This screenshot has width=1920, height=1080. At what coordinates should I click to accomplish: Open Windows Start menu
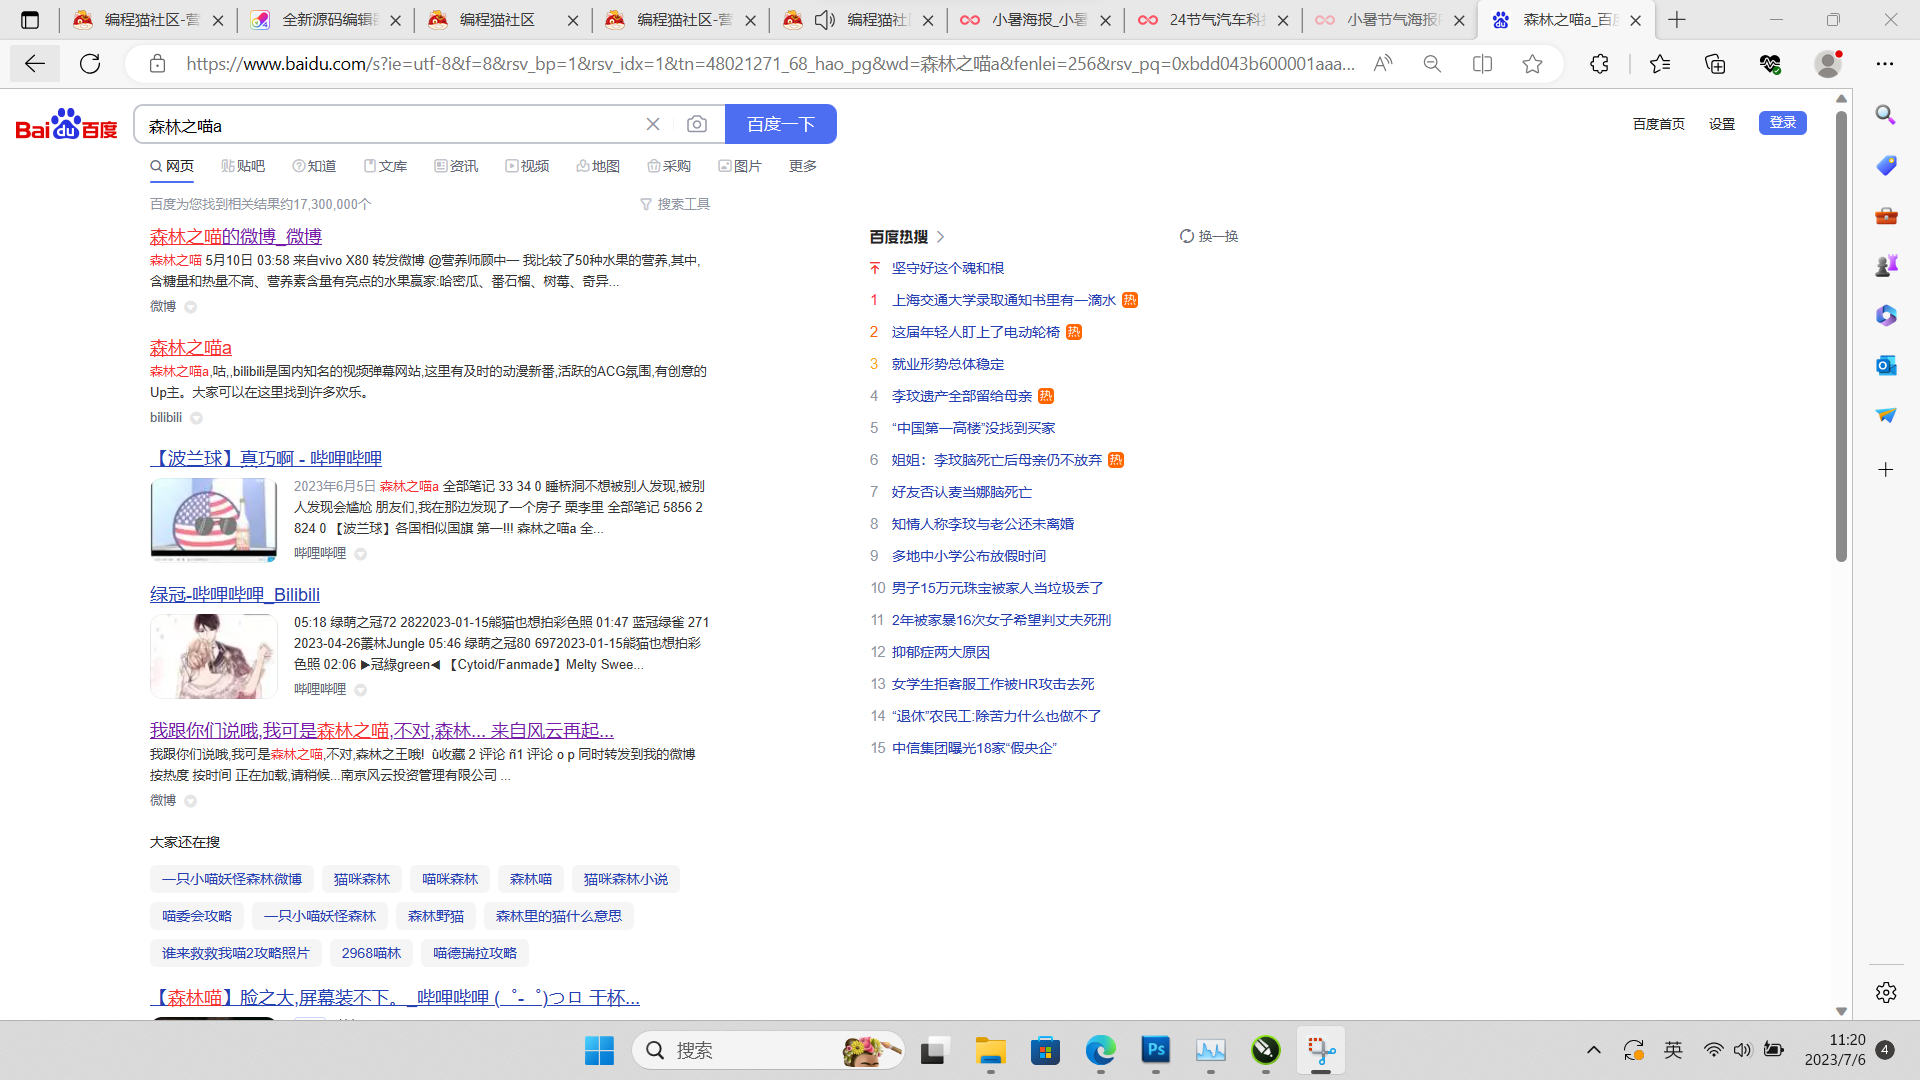pos(599,1050)
